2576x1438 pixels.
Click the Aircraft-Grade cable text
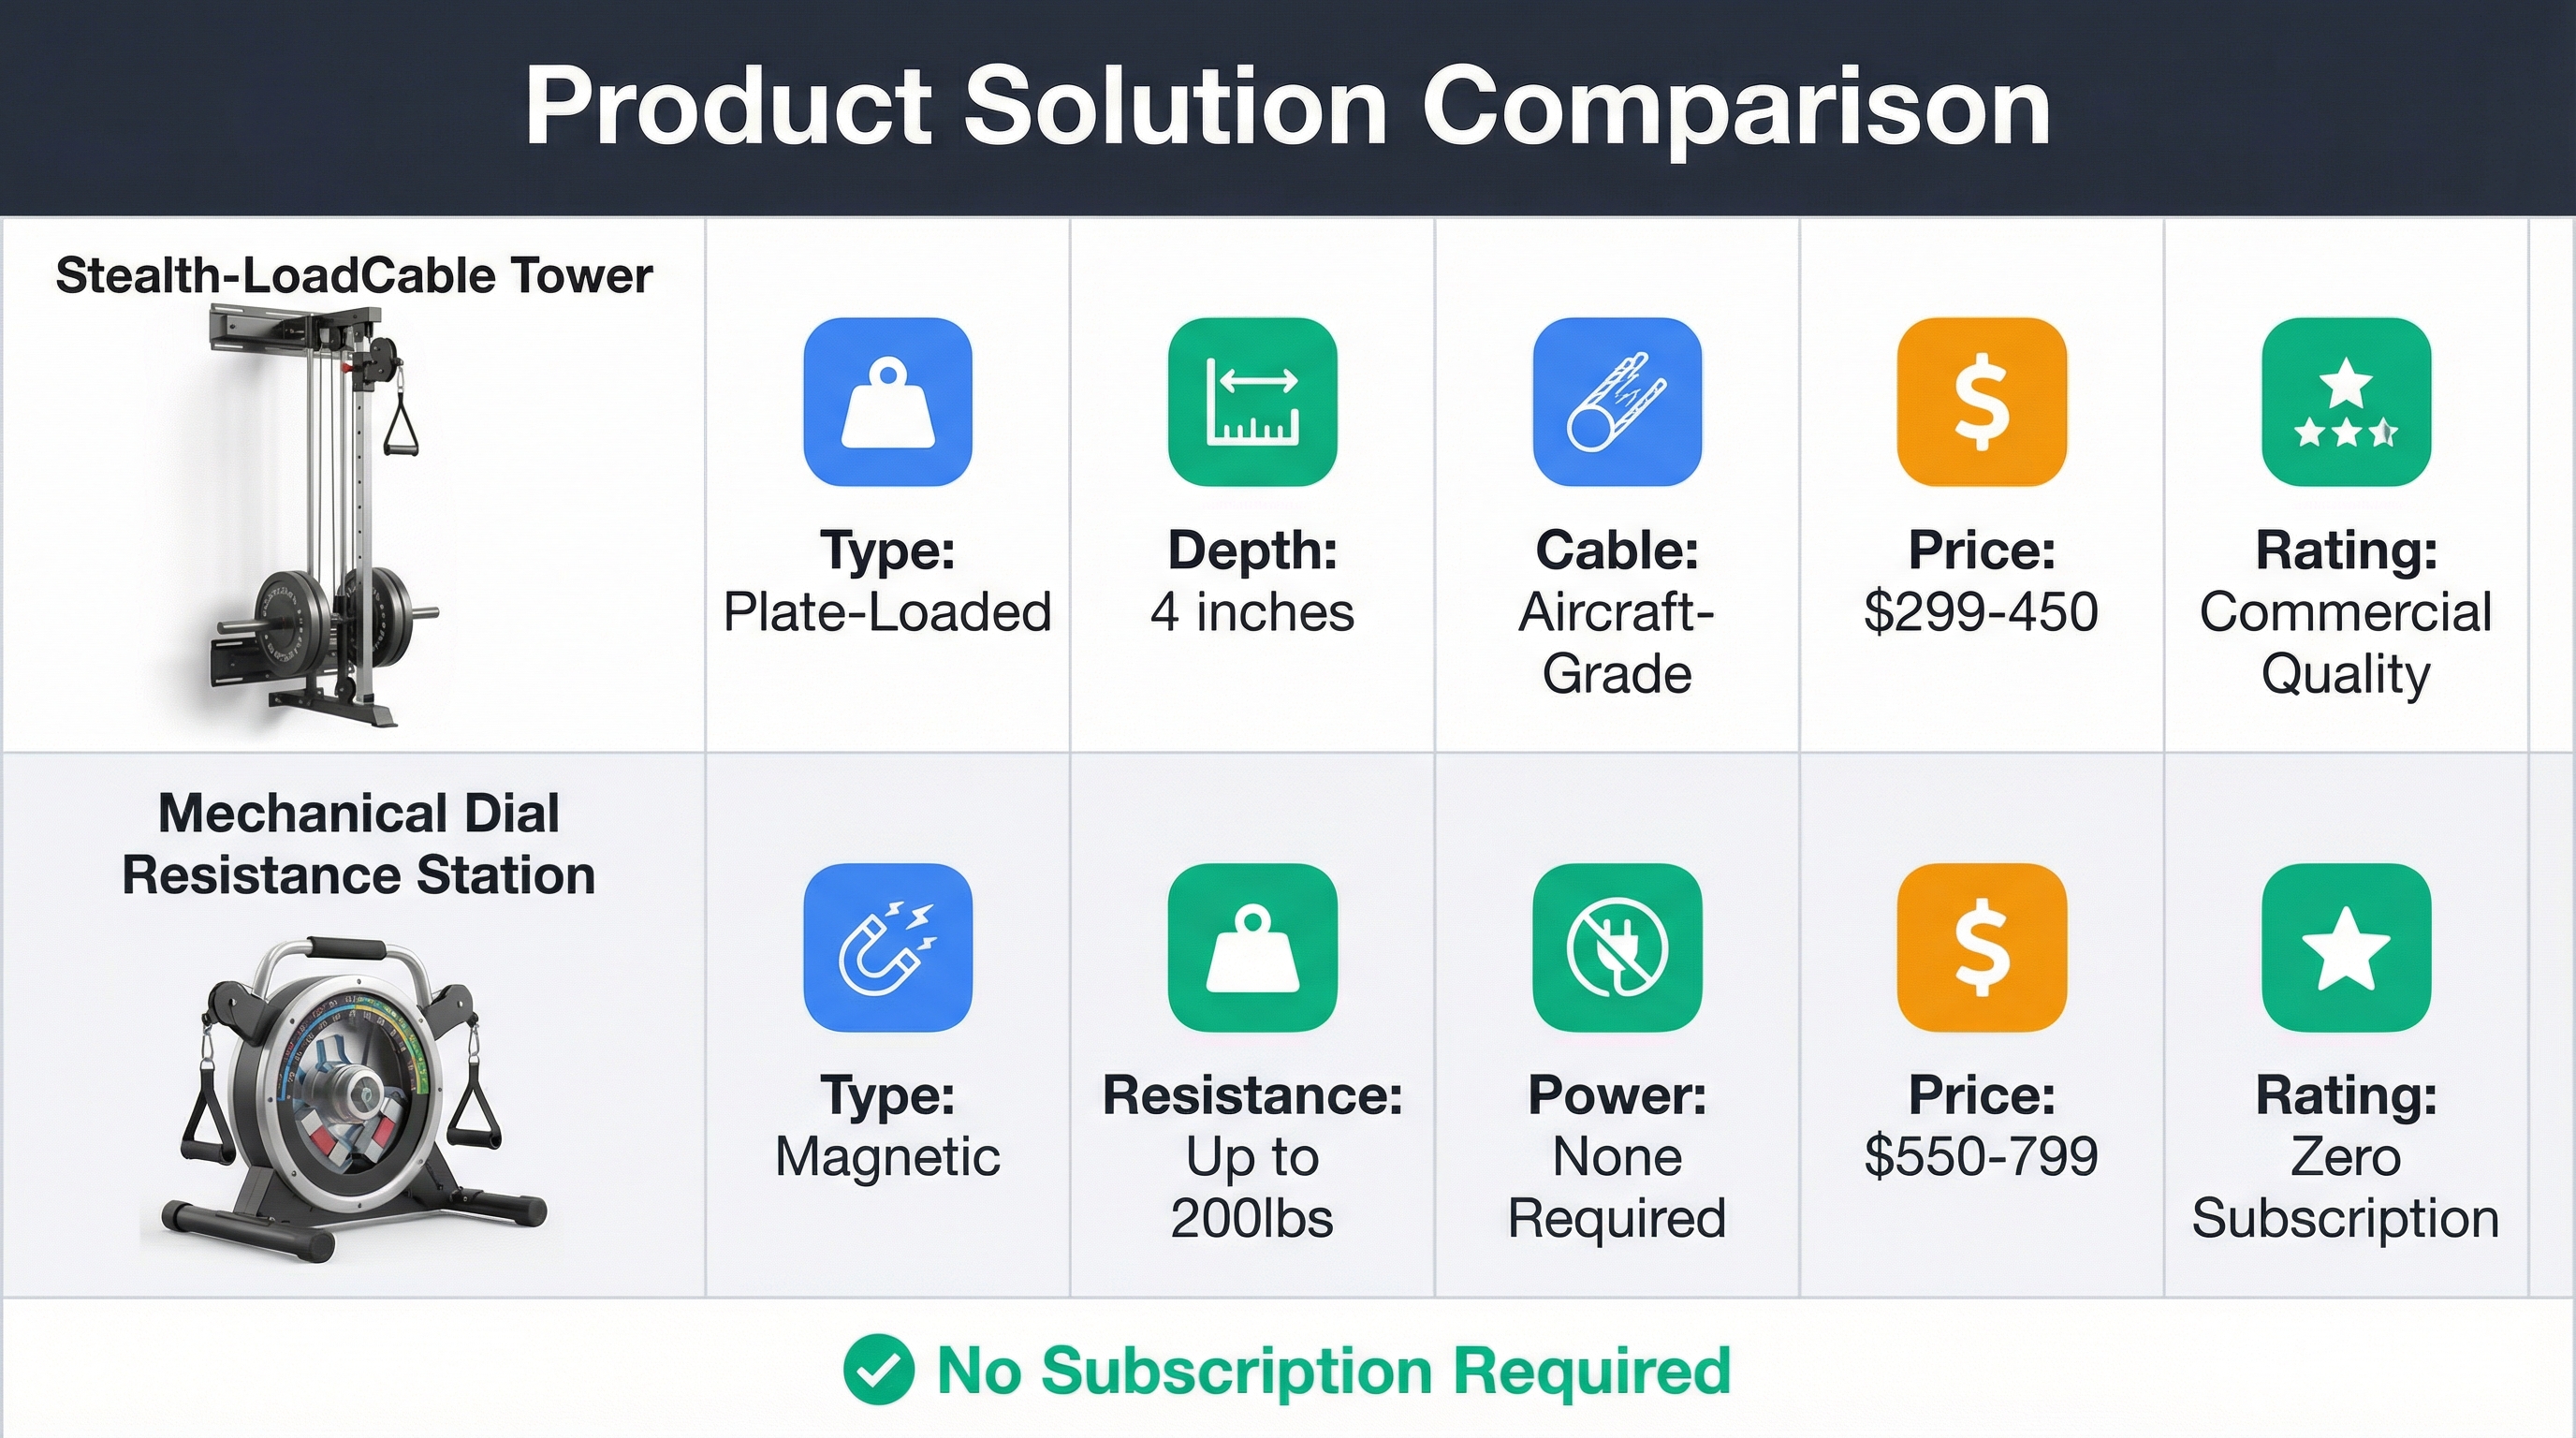coord(1617,642)
